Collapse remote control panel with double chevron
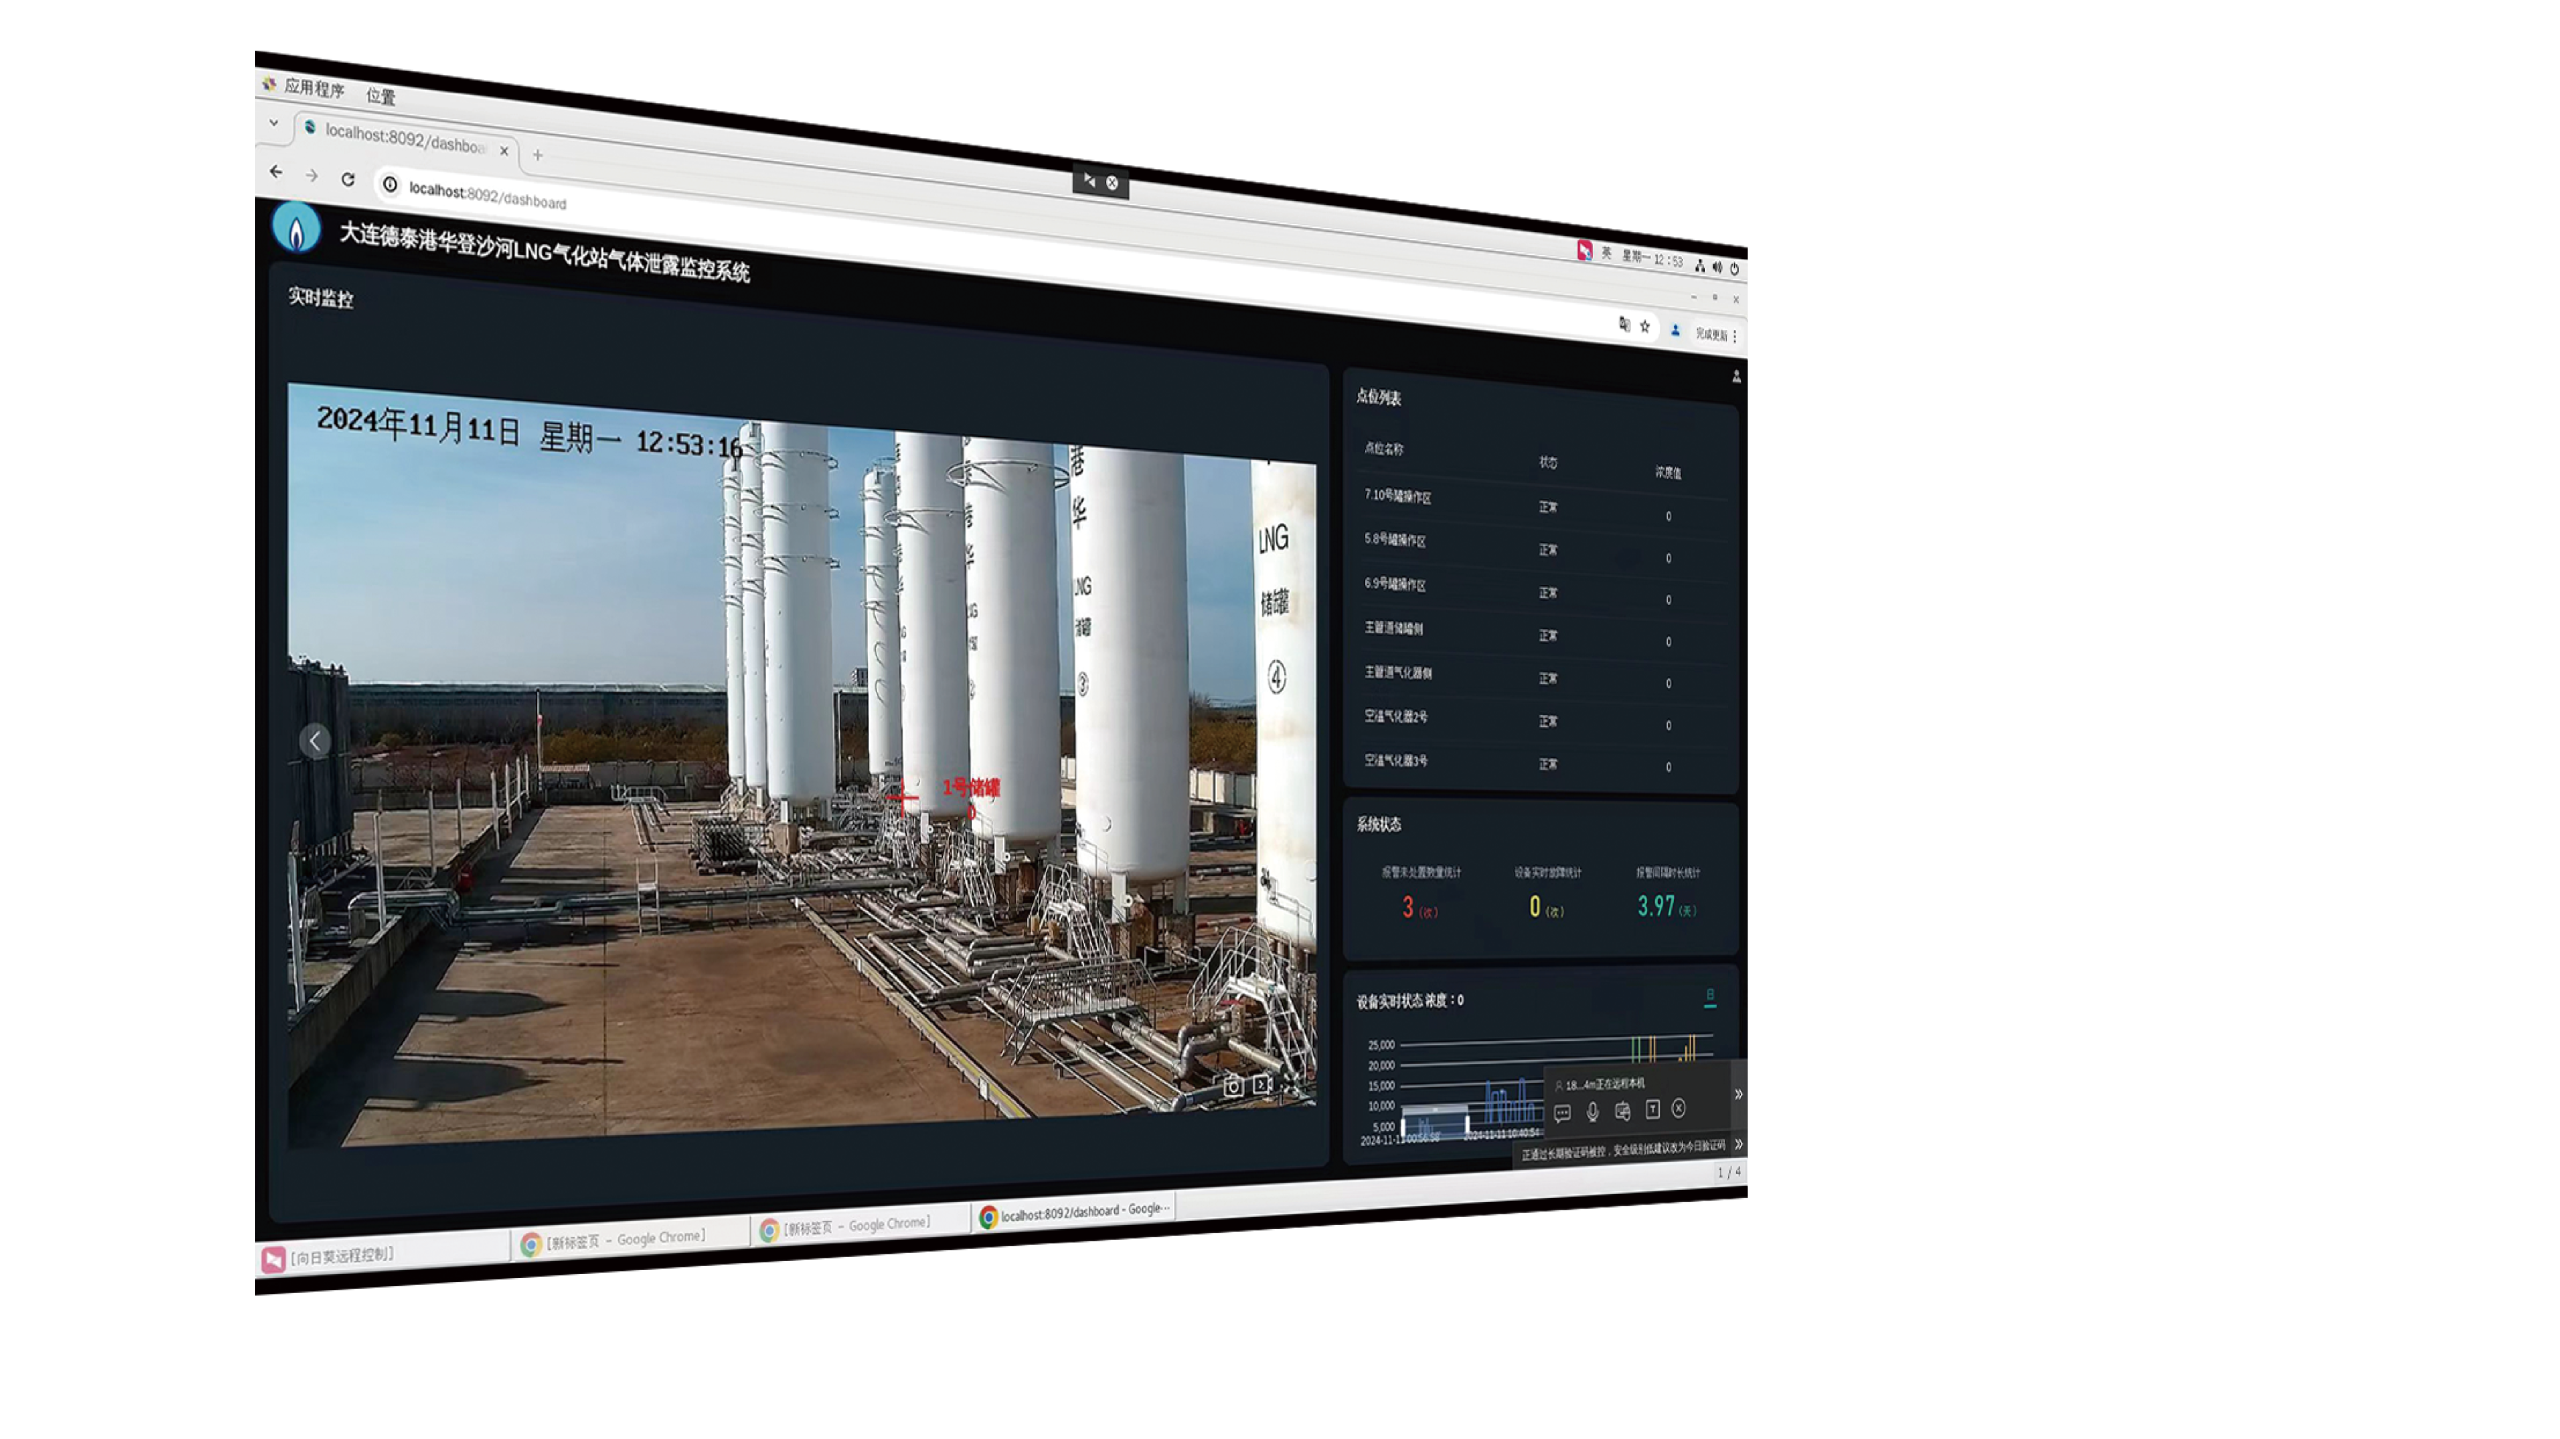Screen dimensions: 2560x1439 1738,1094
